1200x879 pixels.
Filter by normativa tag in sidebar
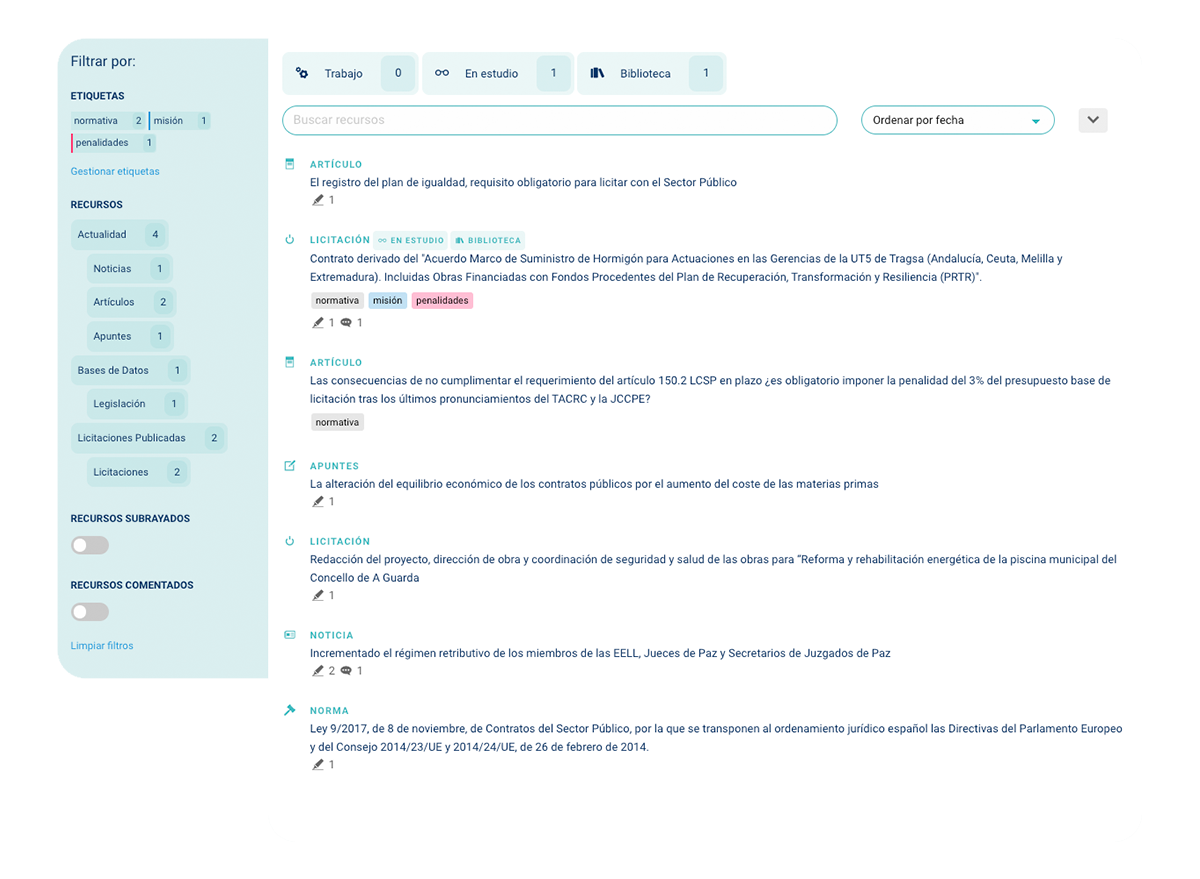click(108, 121)
